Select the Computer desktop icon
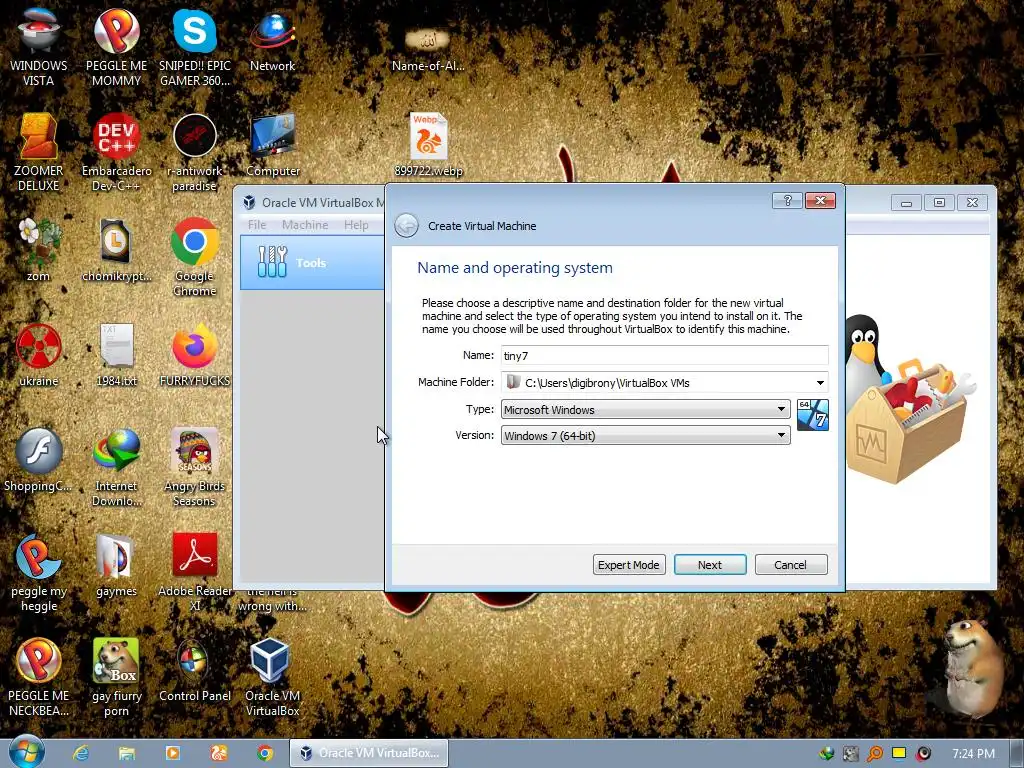Screen dimensions: 1024x768 point(272,145)
